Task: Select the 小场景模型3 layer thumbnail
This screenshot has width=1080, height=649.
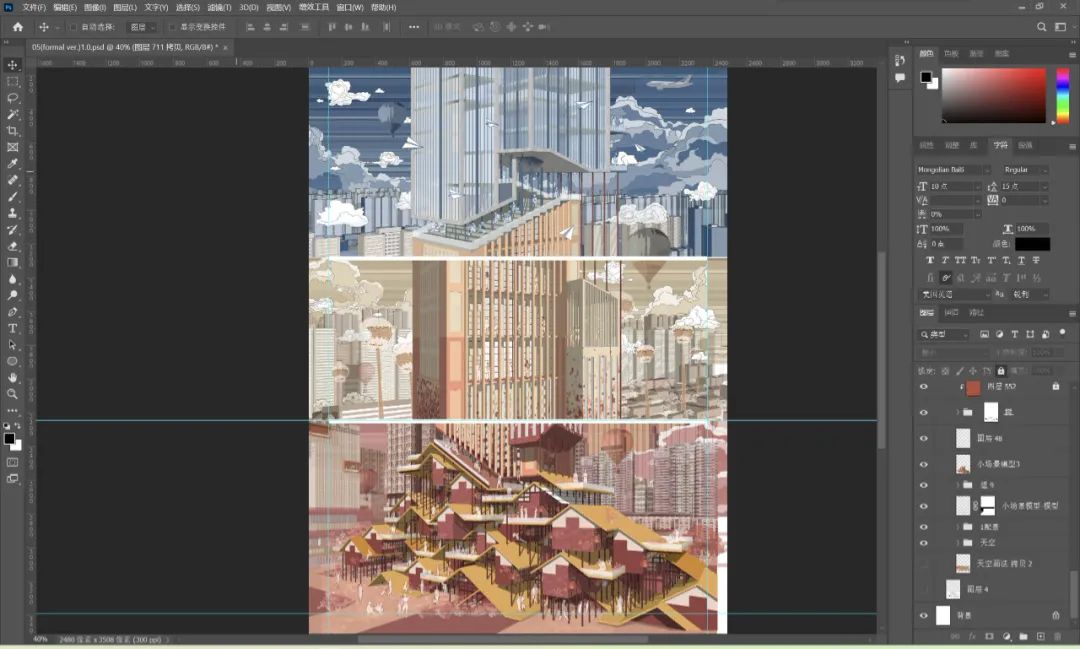Action: (963, 464)
